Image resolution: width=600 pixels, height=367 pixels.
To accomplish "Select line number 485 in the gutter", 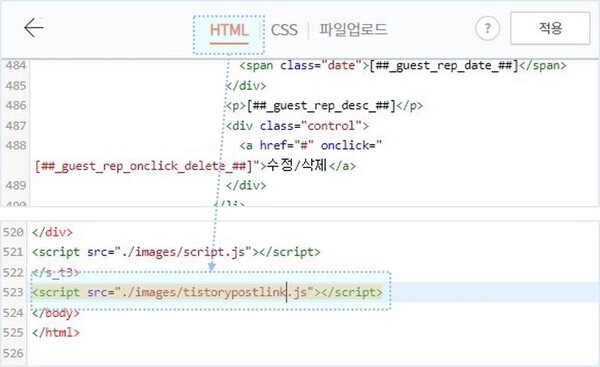I will pyautogui.click(x=16, y=86).
